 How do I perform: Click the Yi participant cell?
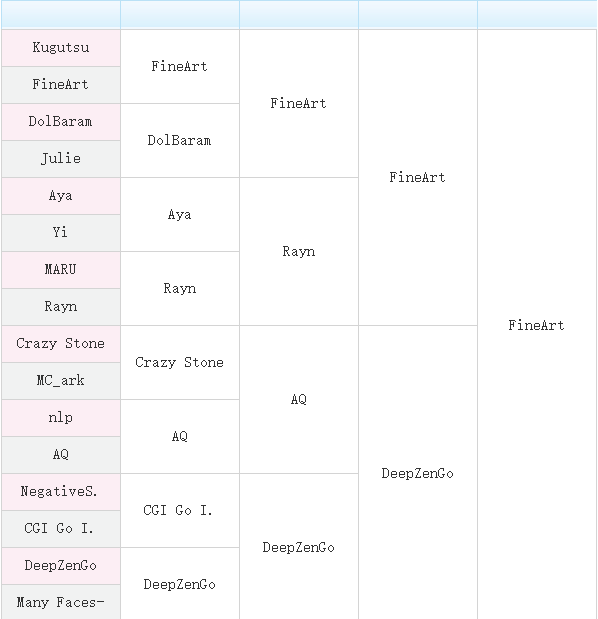click(x=61, y=233)
